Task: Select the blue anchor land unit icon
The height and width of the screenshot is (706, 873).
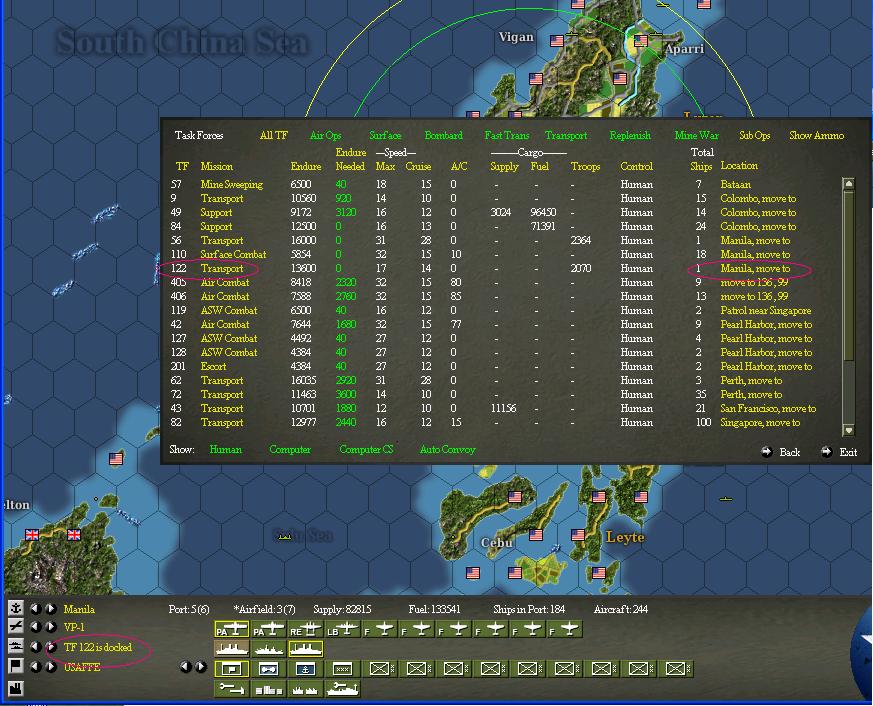Action: pos(305,669)
